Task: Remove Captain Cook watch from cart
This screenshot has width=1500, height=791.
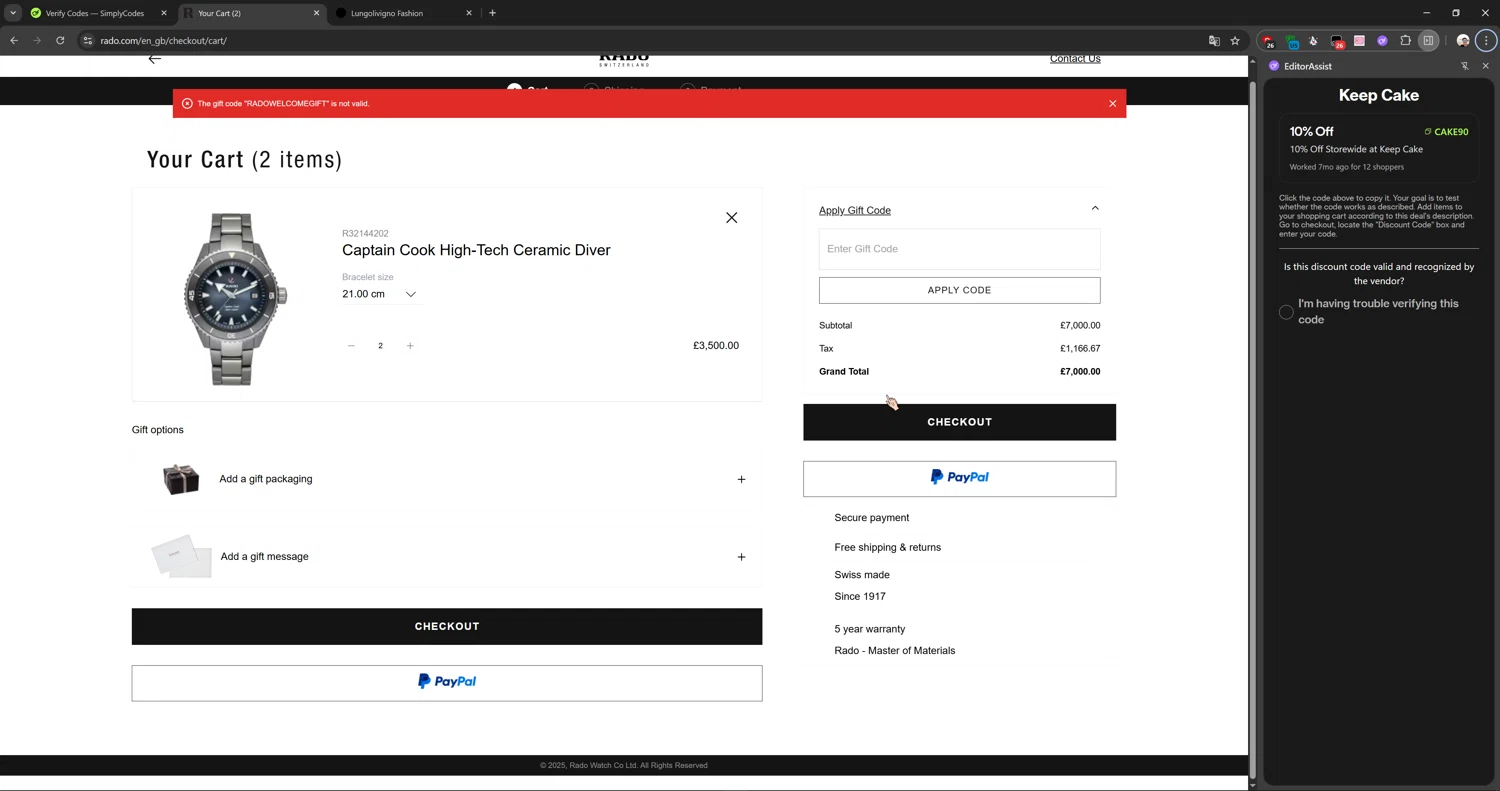Action: click(732, 218)
